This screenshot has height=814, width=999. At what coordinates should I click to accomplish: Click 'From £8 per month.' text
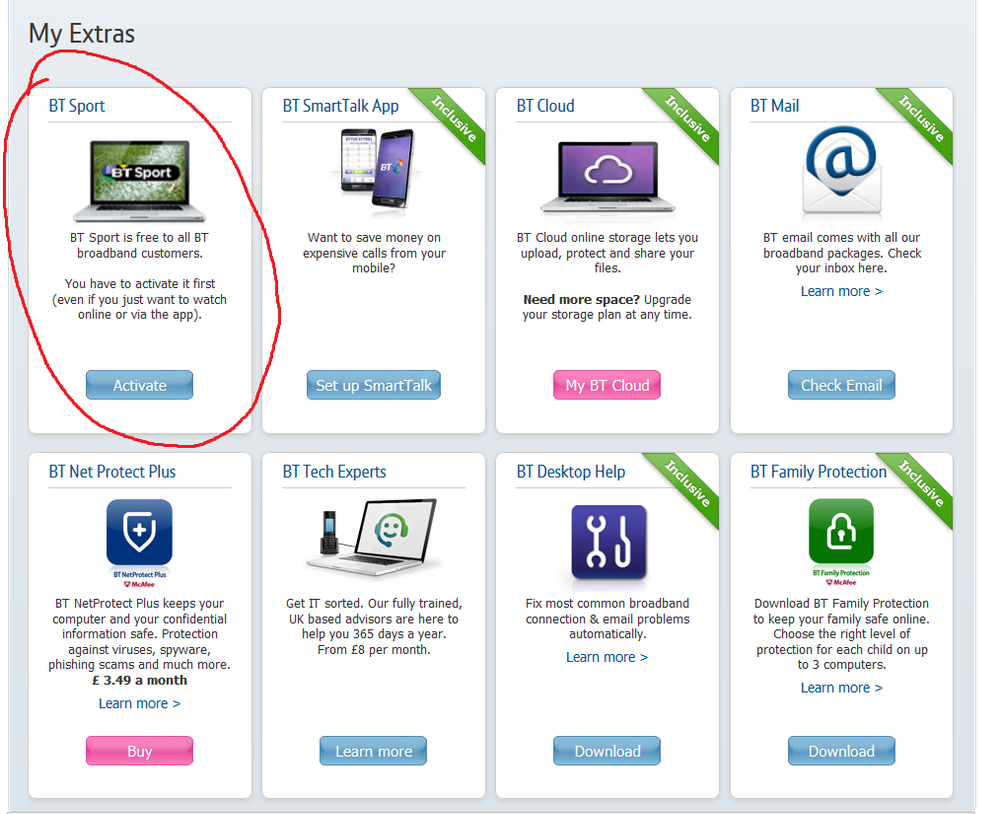tap(373, 650)
